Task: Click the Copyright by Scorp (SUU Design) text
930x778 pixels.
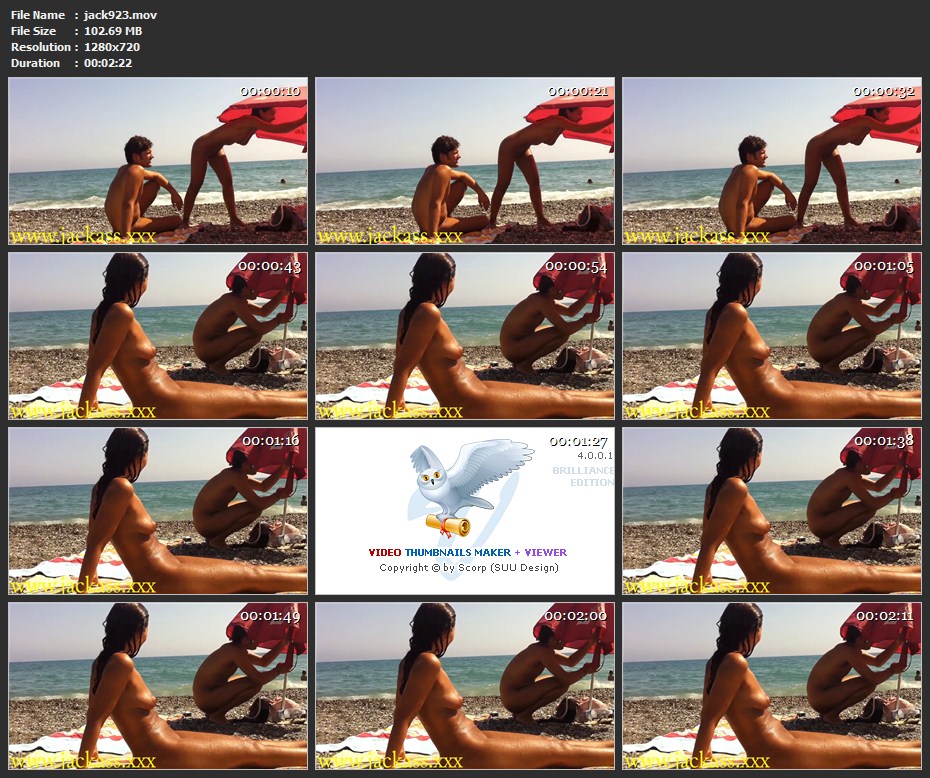Action: (468, 568)
